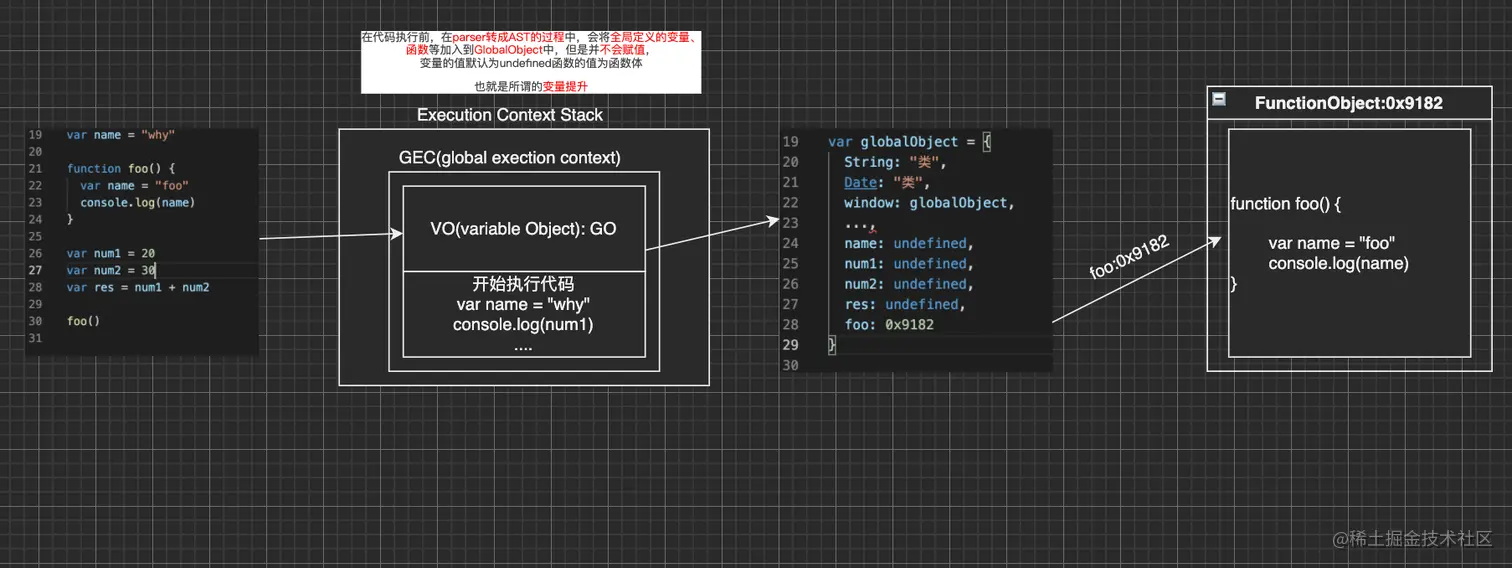Select the 变量提升 note line
The image size is (1512, 568).
(x=531, y=86)
